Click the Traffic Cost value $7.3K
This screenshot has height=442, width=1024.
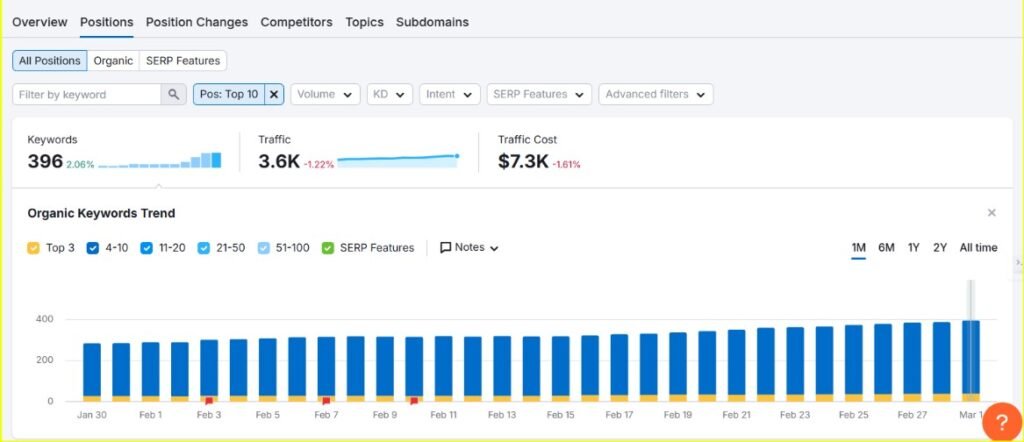coord(523,161)
